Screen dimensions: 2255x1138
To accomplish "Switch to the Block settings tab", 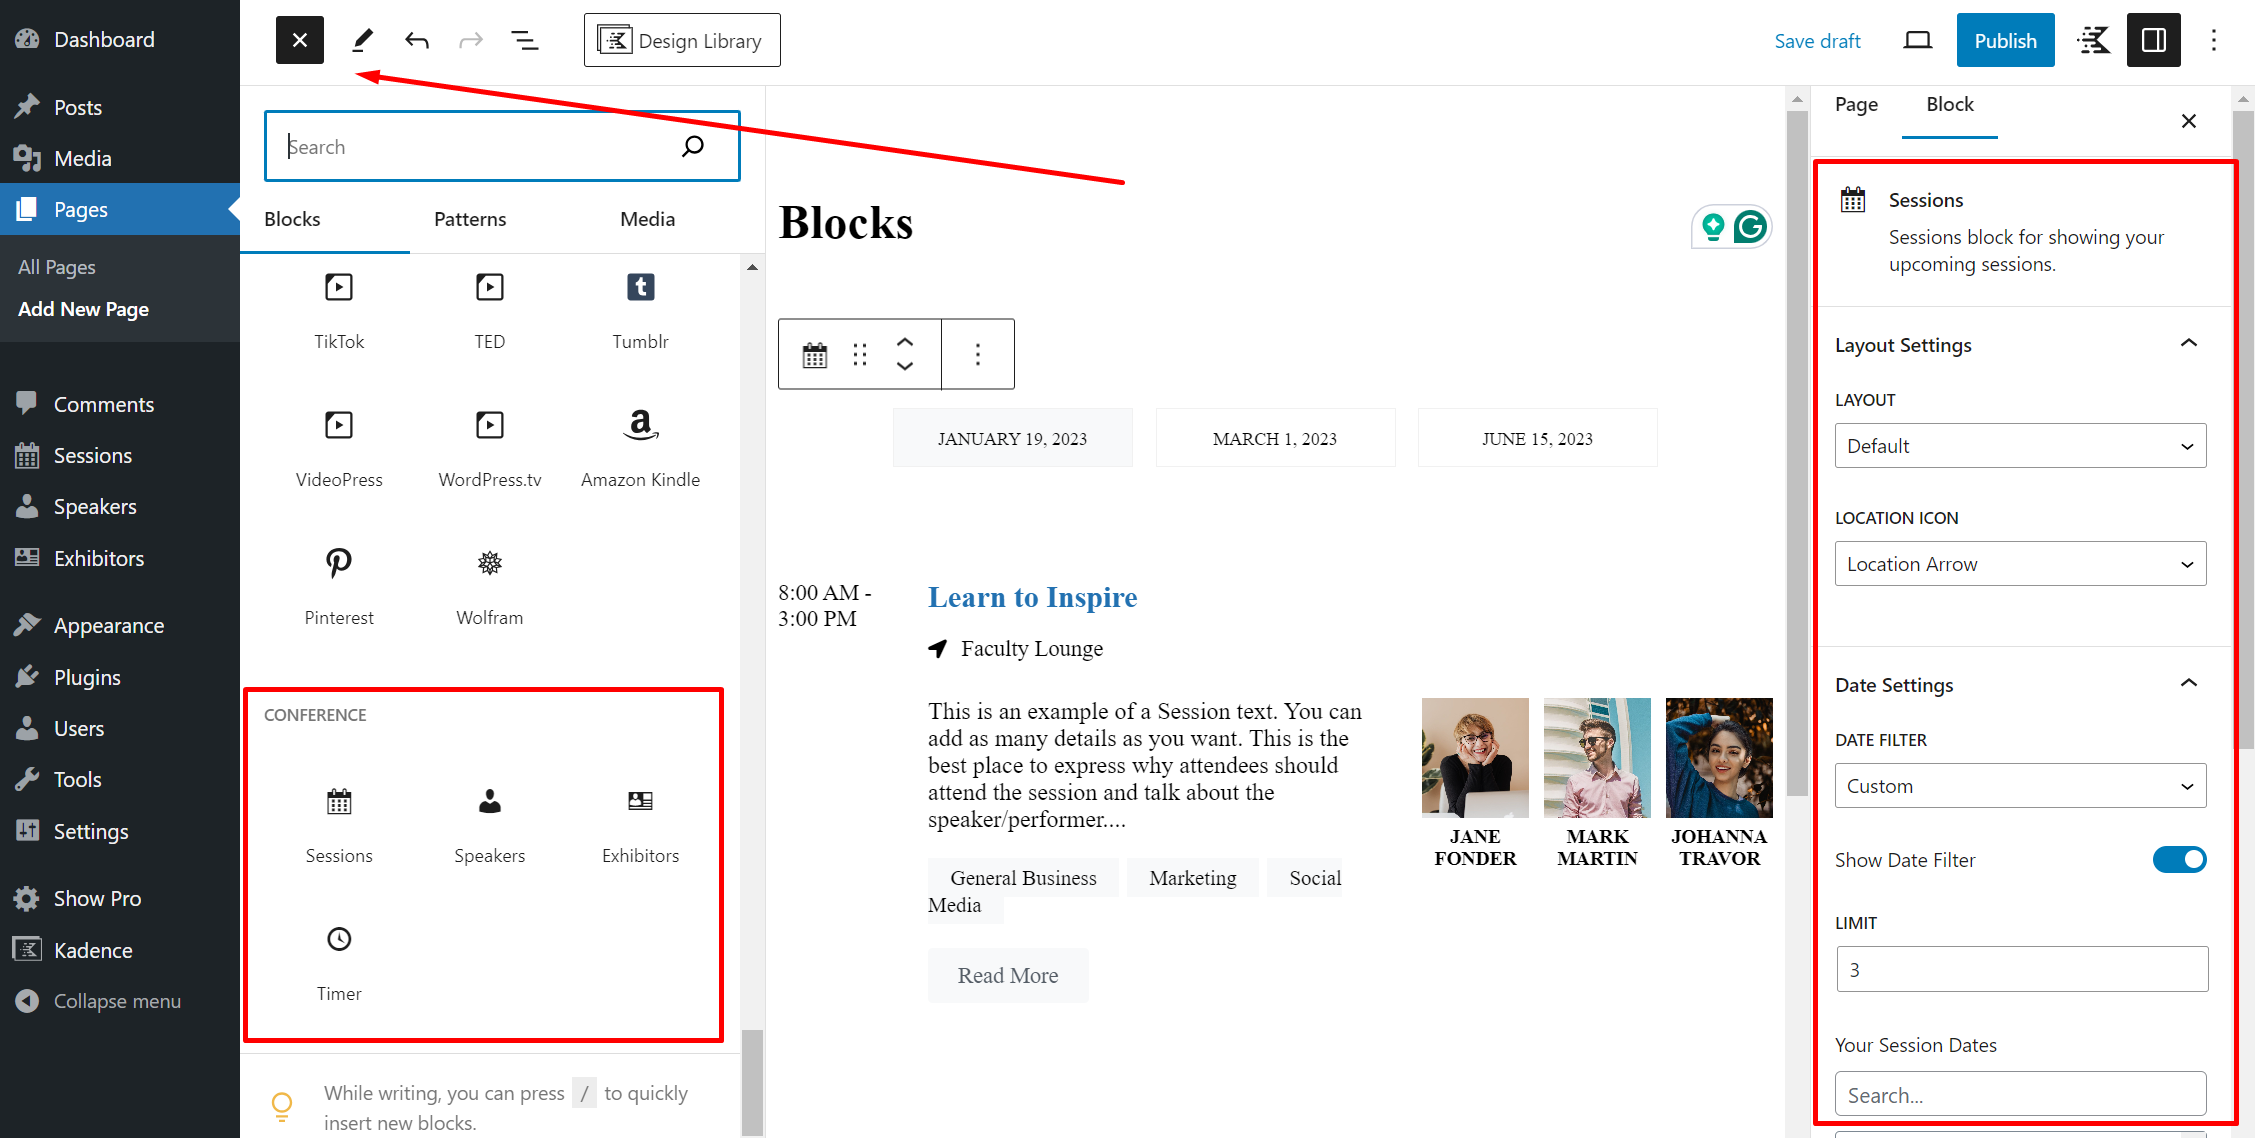I will point(1949,104).
